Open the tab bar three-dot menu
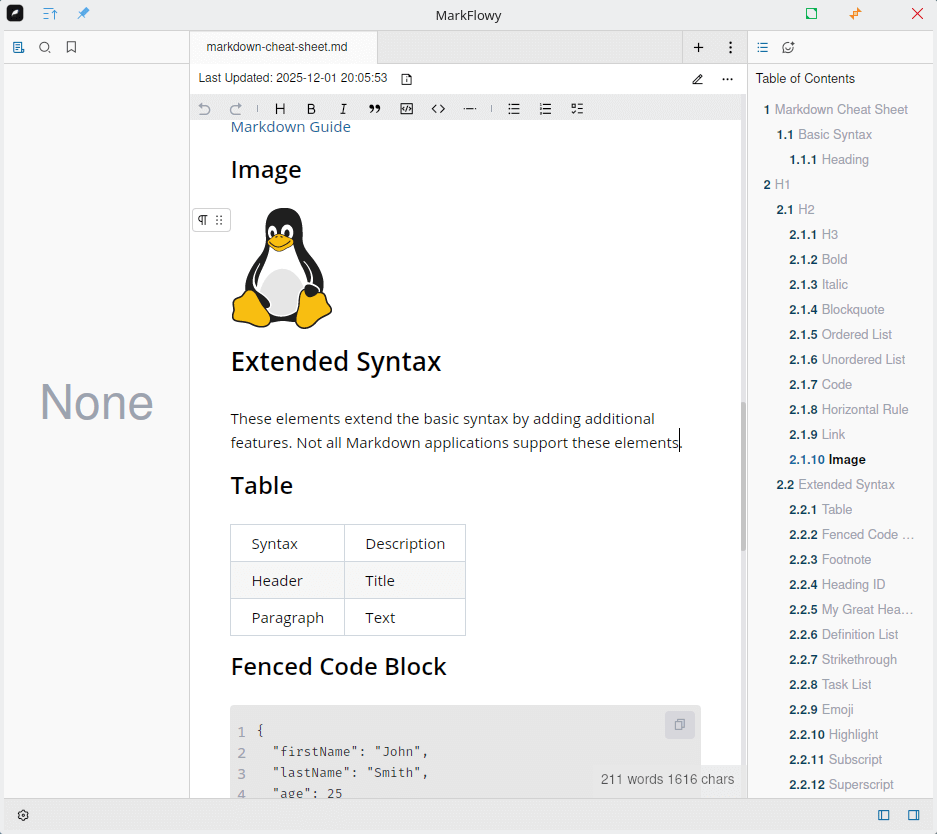The height and width of the screenshot is (834, 937). point(730,47)
